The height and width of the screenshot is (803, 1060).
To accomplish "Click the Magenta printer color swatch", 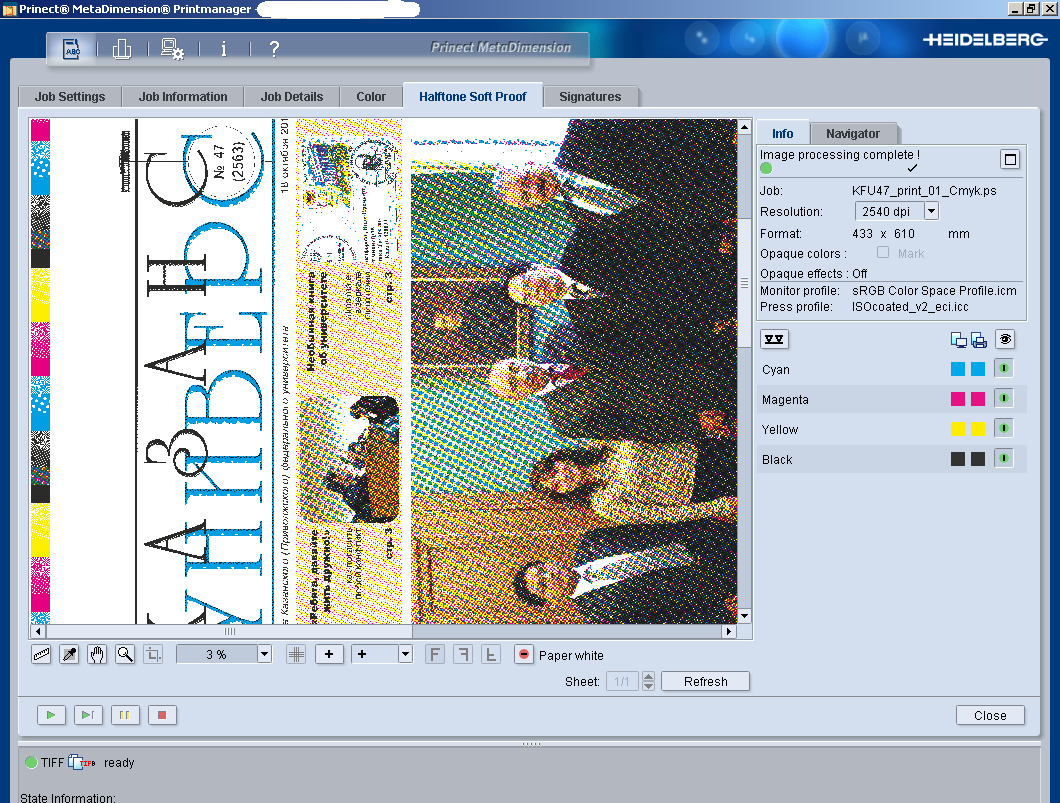I will 978,399.
